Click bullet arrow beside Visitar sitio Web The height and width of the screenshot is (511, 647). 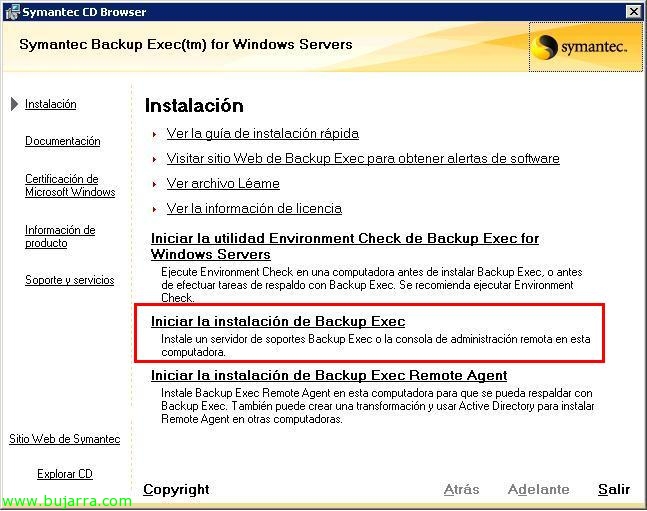pos(155,159)
